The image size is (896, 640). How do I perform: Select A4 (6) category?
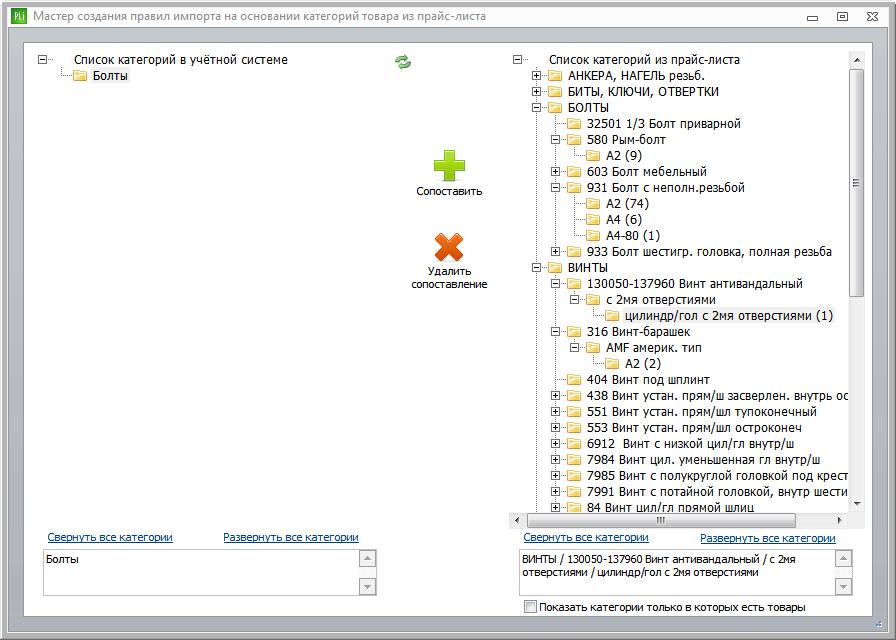coord(624,219)
